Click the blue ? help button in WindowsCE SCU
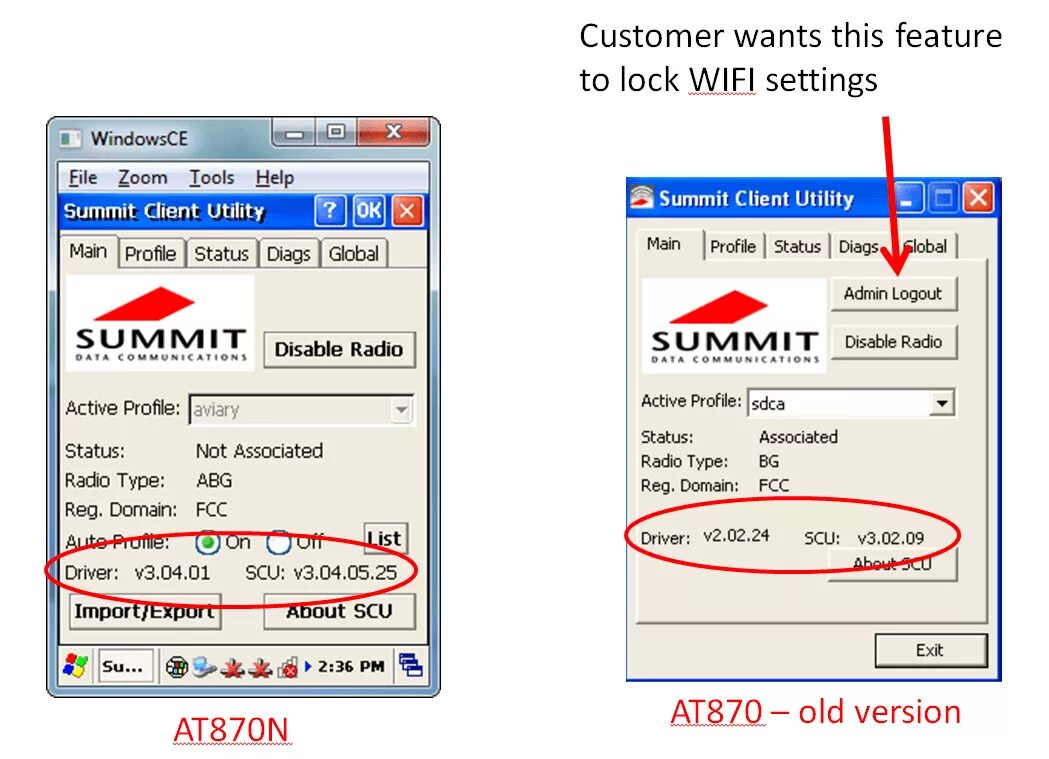 (330, 211)
